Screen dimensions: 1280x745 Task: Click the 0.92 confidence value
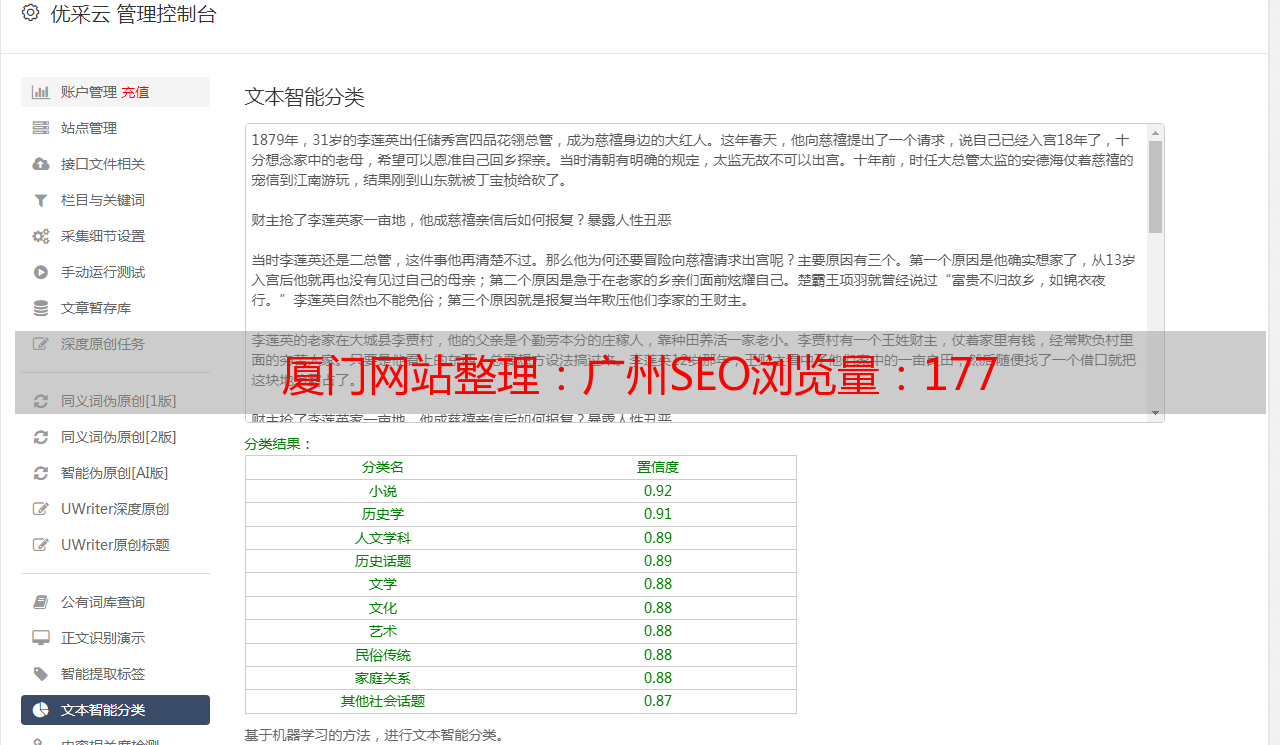[x=658, y=491]
